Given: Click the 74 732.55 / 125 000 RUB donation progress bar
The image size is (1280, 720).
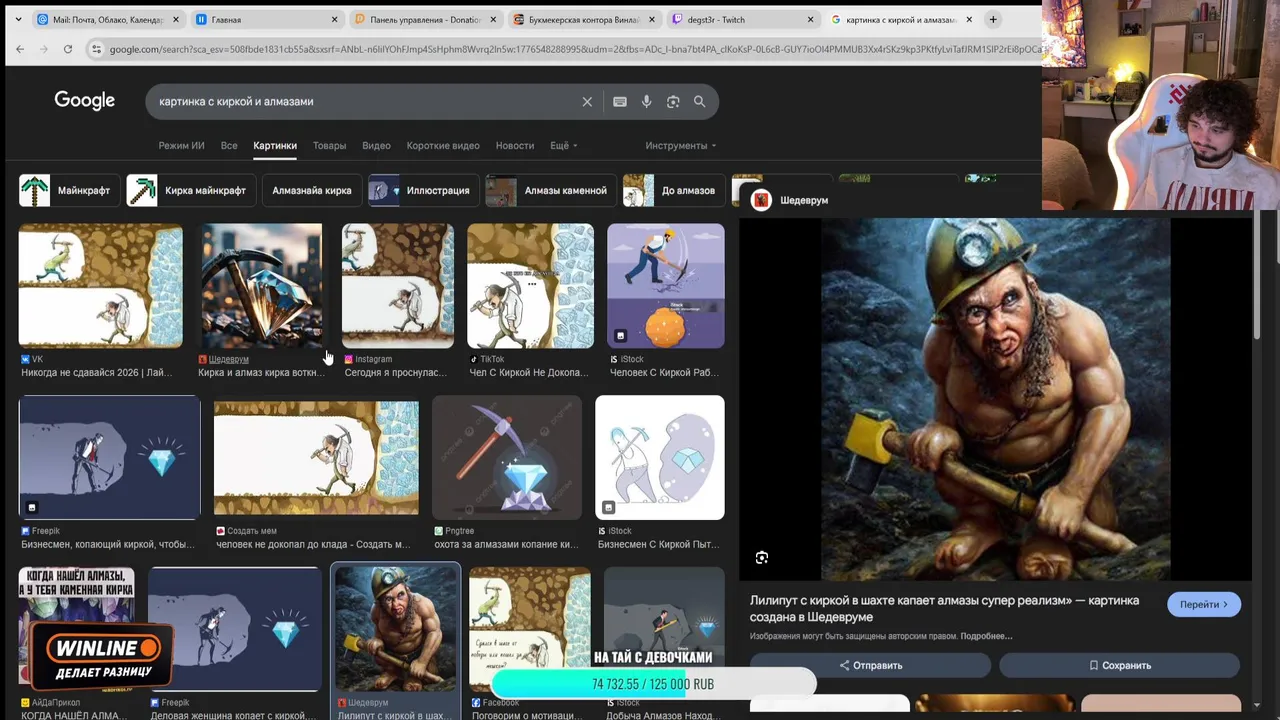Looking at the screenshot, I should tap(653, 684).
